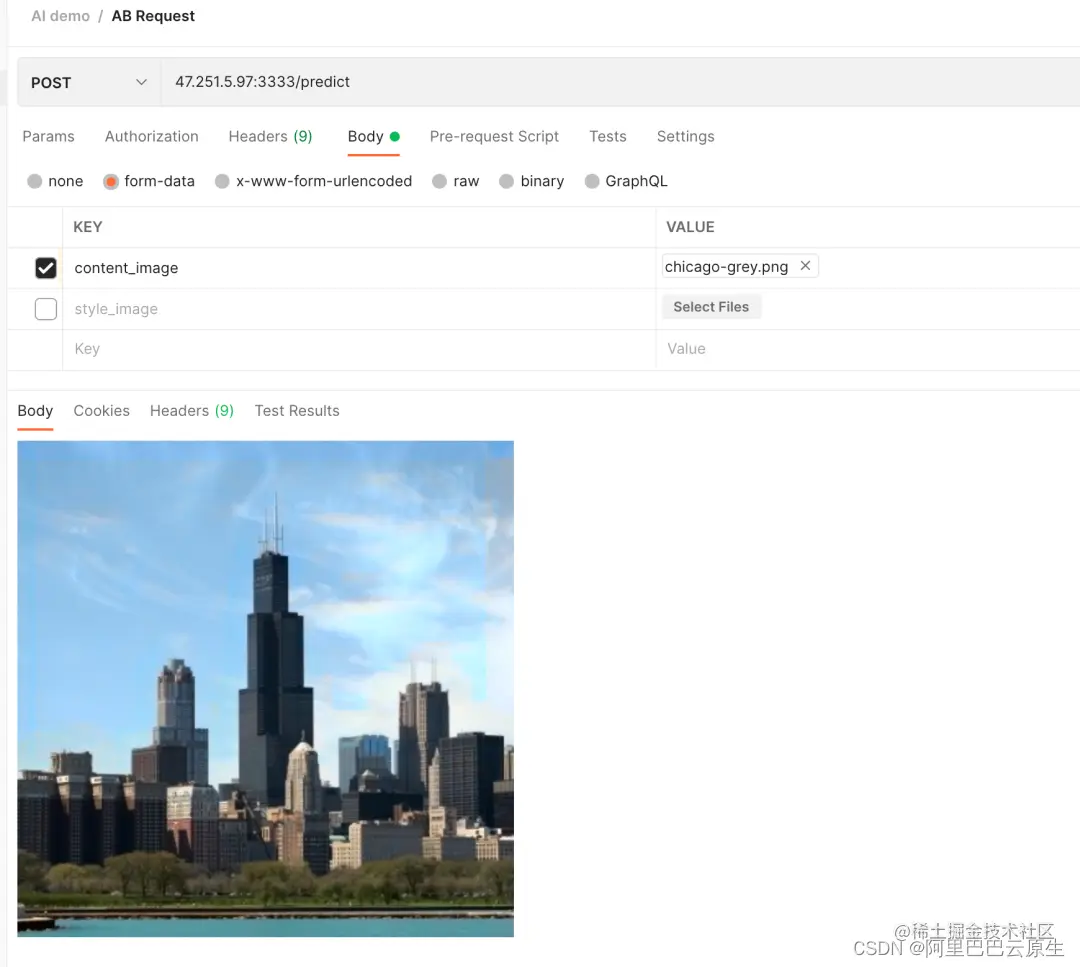Viewport: 1080px width, 967px height.
Task: Switch to the Pre-request Script tab
Action: tap(494, 136)
